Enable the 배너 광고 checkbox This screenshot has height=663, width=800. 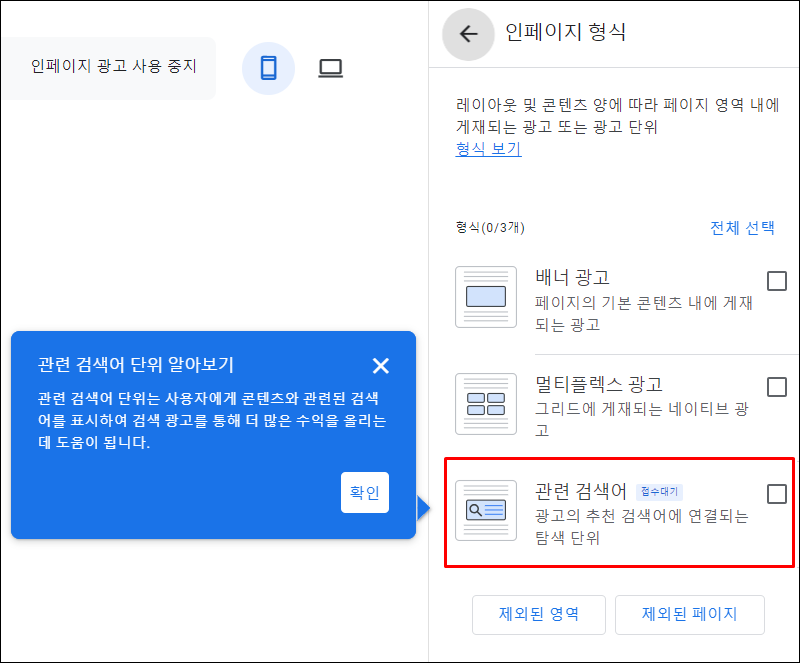[777, 281]
